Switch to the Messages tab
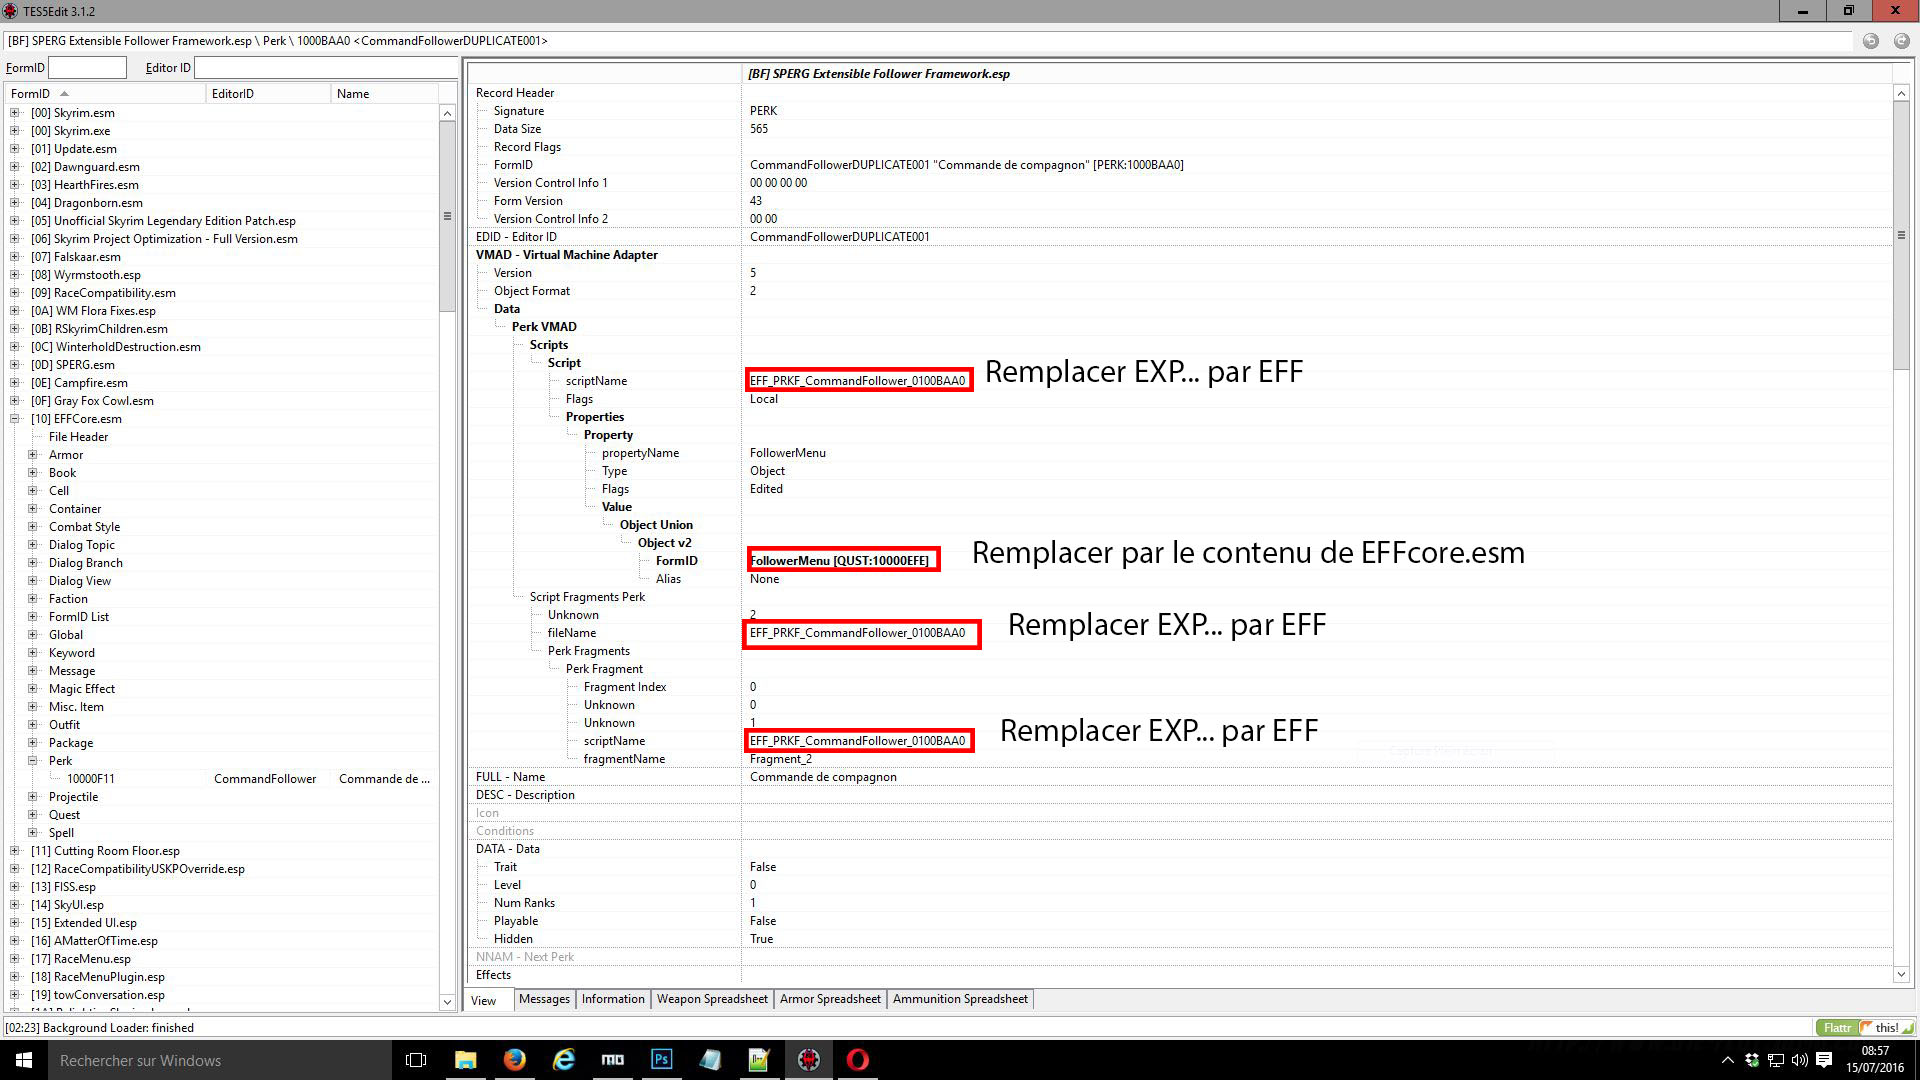The width and height of the screenshot is (1920, 1080). (544, 999)
